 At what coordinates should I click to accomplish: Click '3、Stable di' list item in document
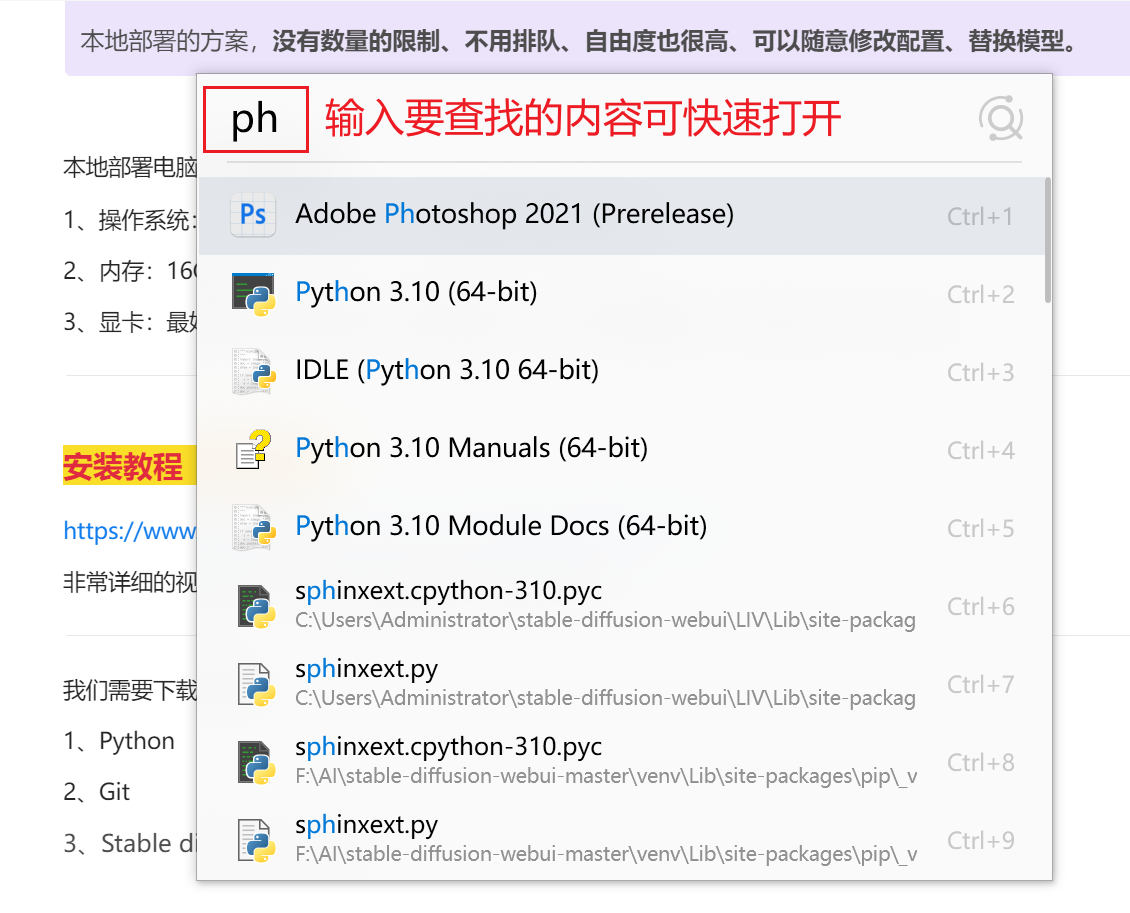130,842
